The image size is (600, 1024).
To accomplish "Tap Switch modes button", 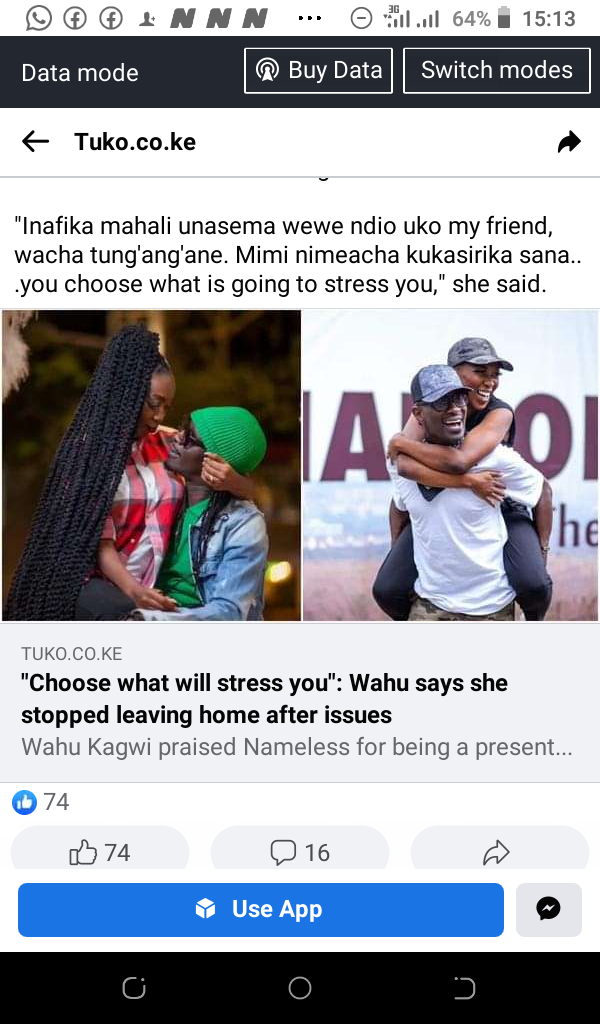I will (x=497, y=71).
